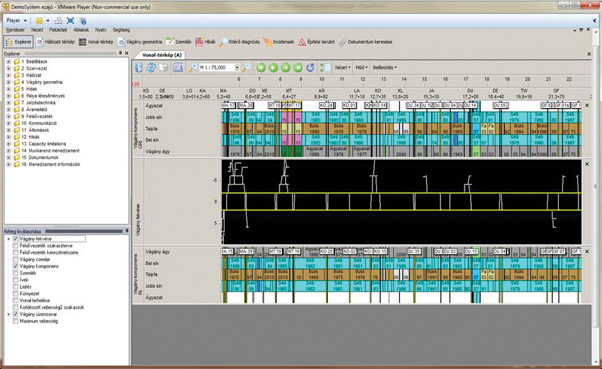Expand the 16 Menedzsment információk node
Screen dimensions: 602x369
click(x=8, y=164)
